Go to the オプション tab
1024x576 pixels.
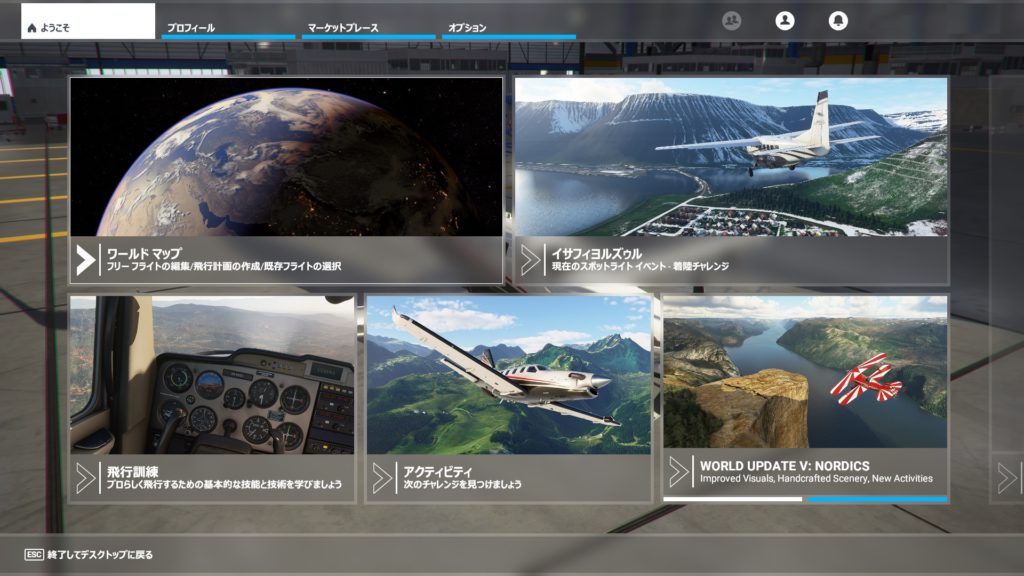click(x=509, y=27)
